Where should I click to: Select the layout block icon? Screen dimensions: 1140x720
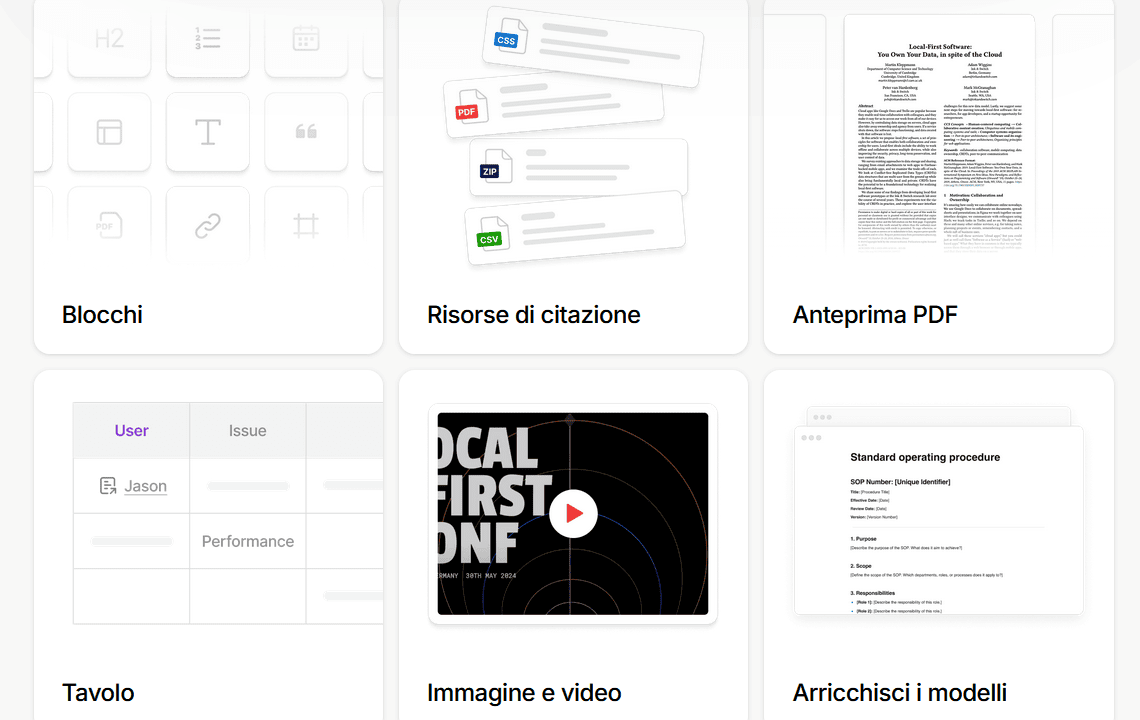(109, 132)
